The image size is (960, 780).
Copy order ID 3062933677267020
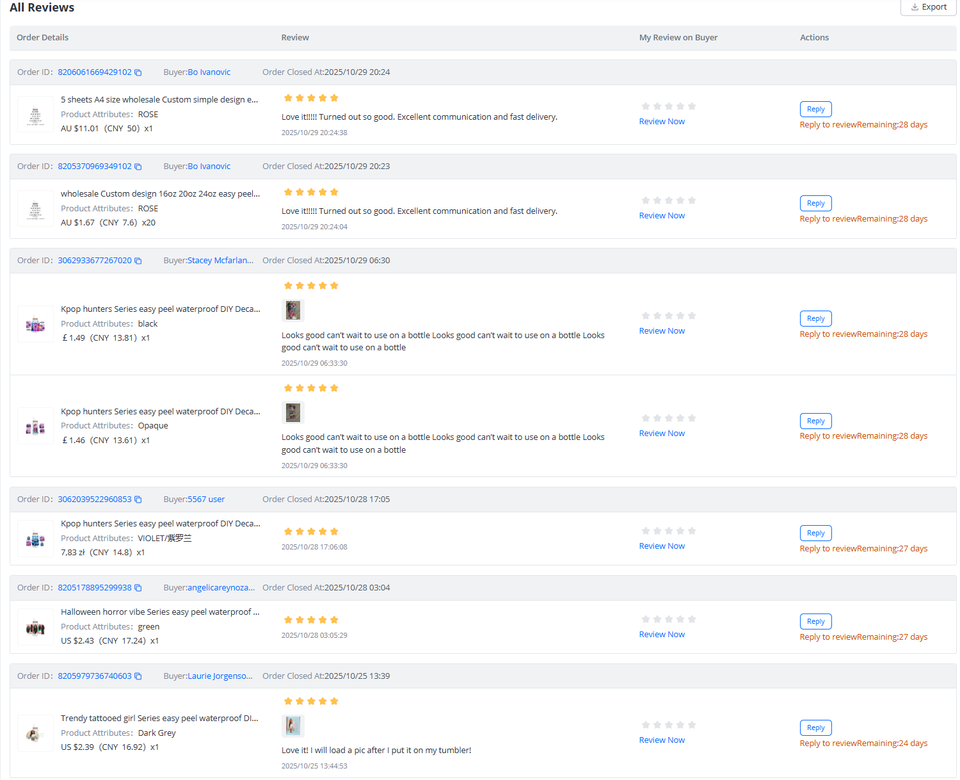pos(138,261)
